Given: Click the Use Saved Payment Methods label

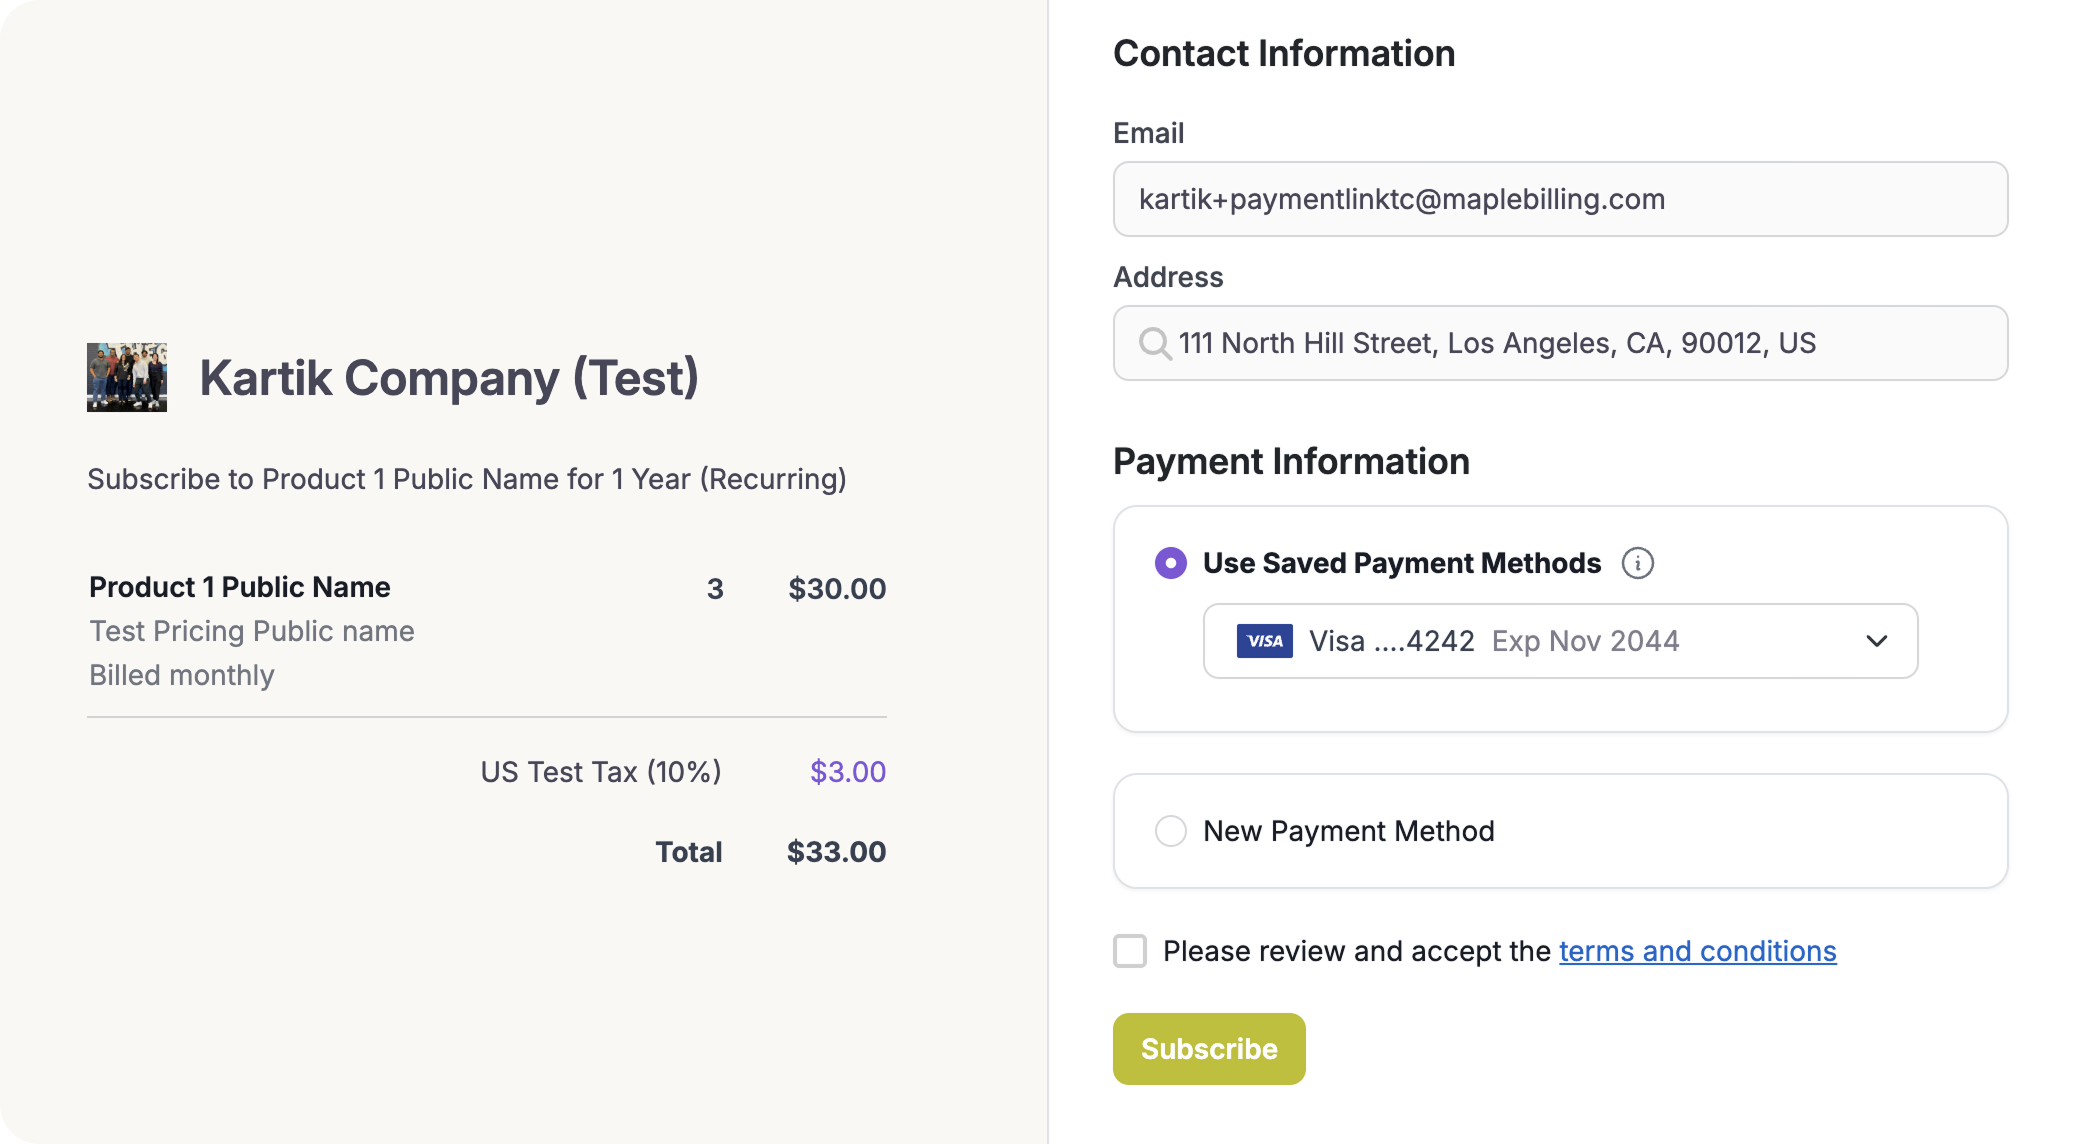Looking at the screenshot, I should coord(1402,563).
